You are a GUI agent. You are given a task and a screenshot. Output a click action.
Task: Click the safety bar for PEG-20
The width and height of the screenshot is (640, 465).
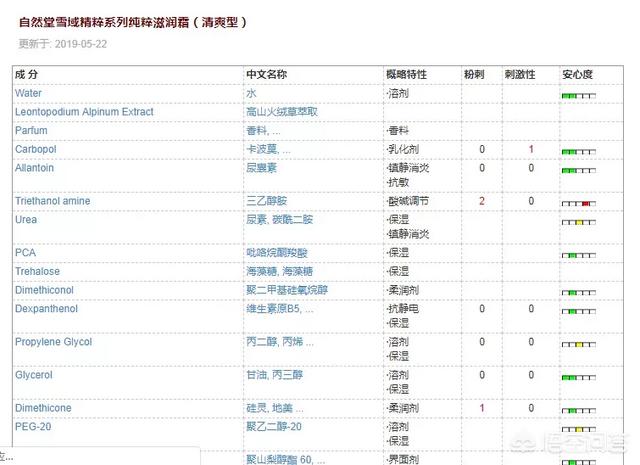point(579,429)
